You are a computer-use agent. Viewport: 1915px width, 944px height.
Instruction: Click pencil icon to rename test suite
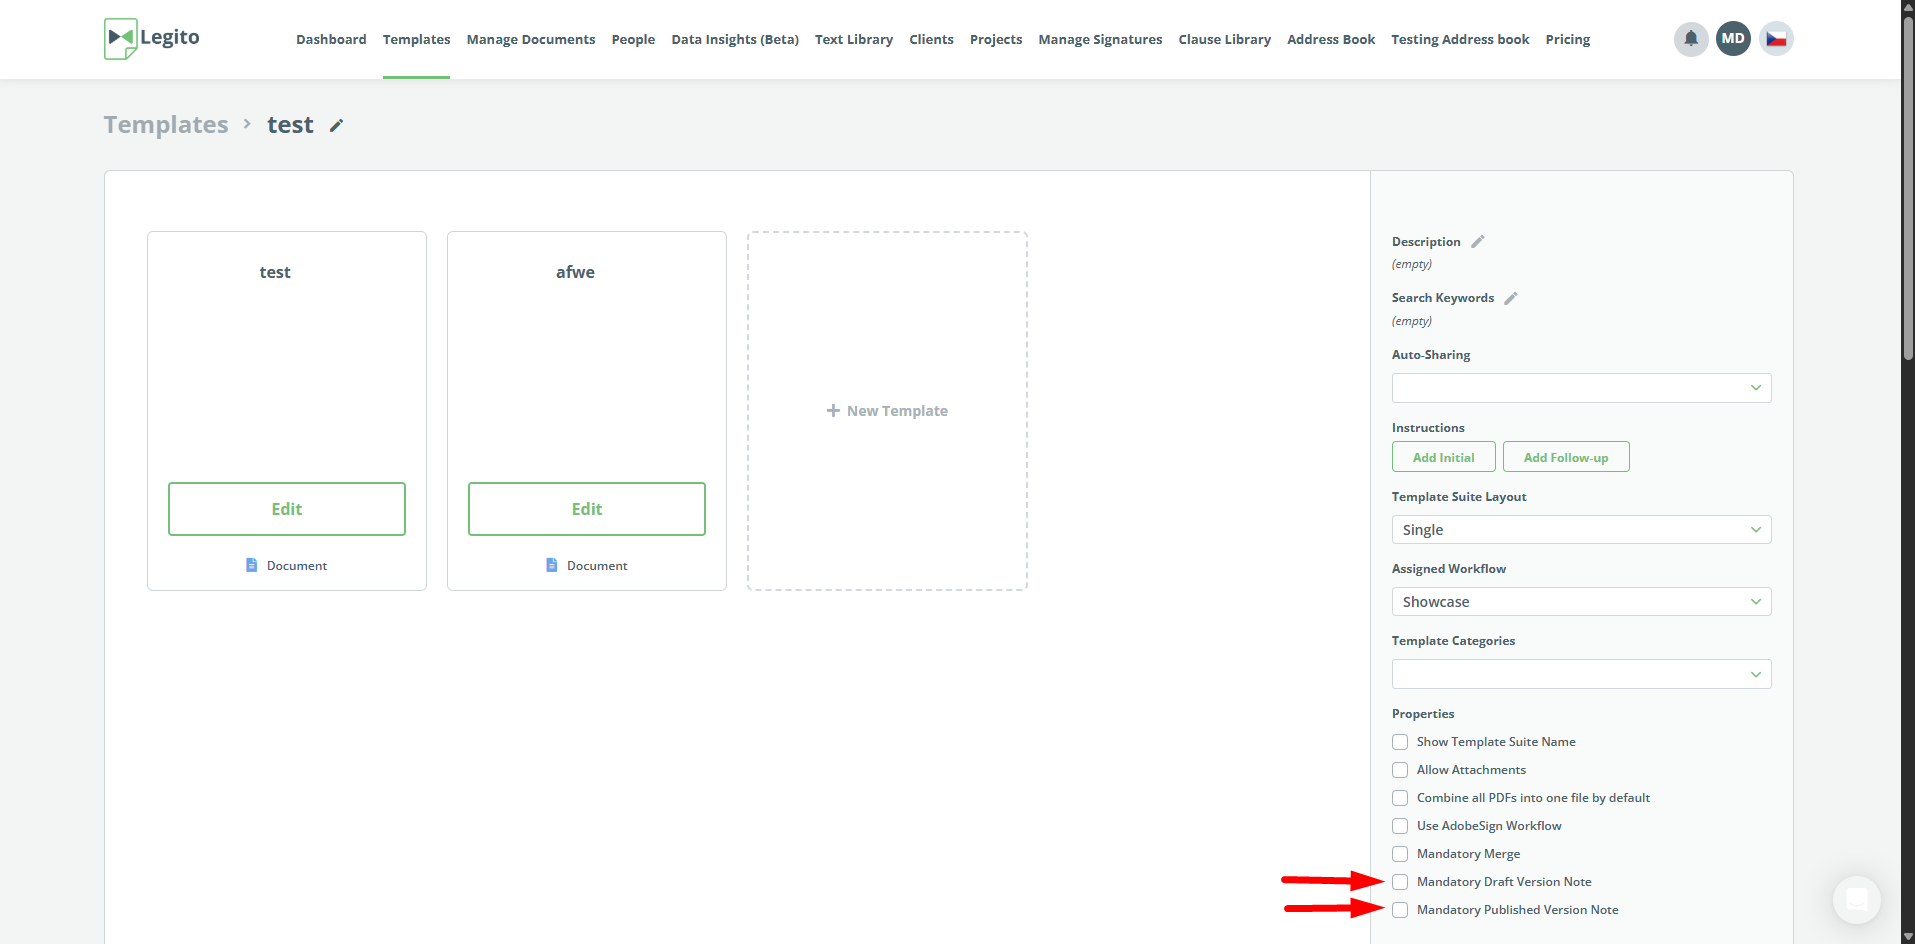coord(337,125)
